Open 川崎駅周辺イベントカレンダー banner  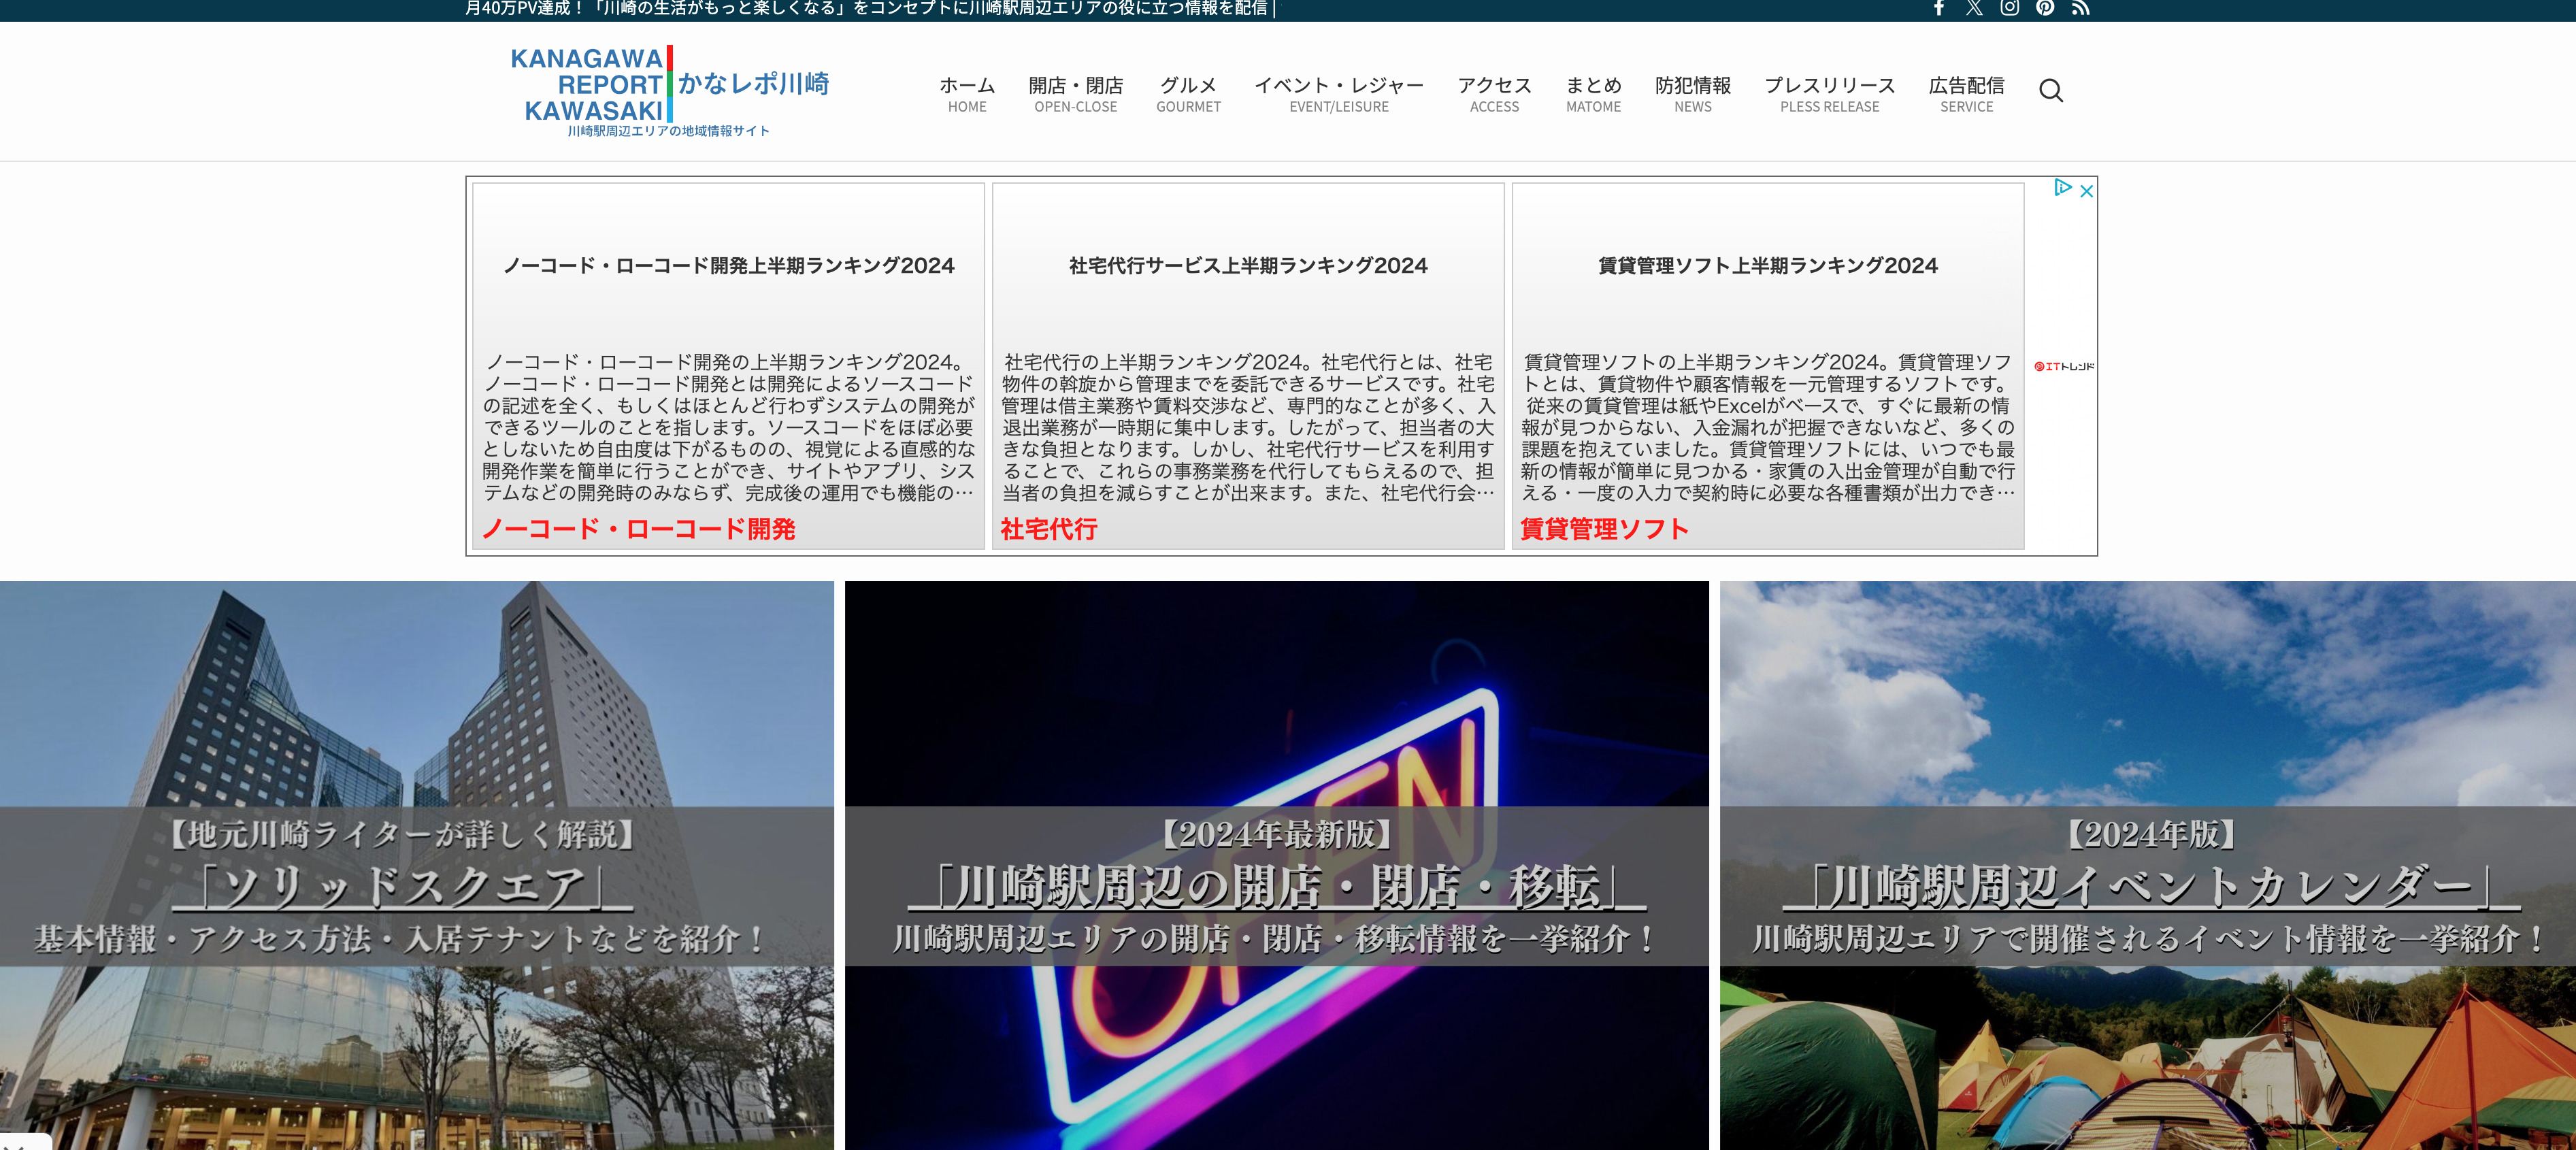point(2148,866)
